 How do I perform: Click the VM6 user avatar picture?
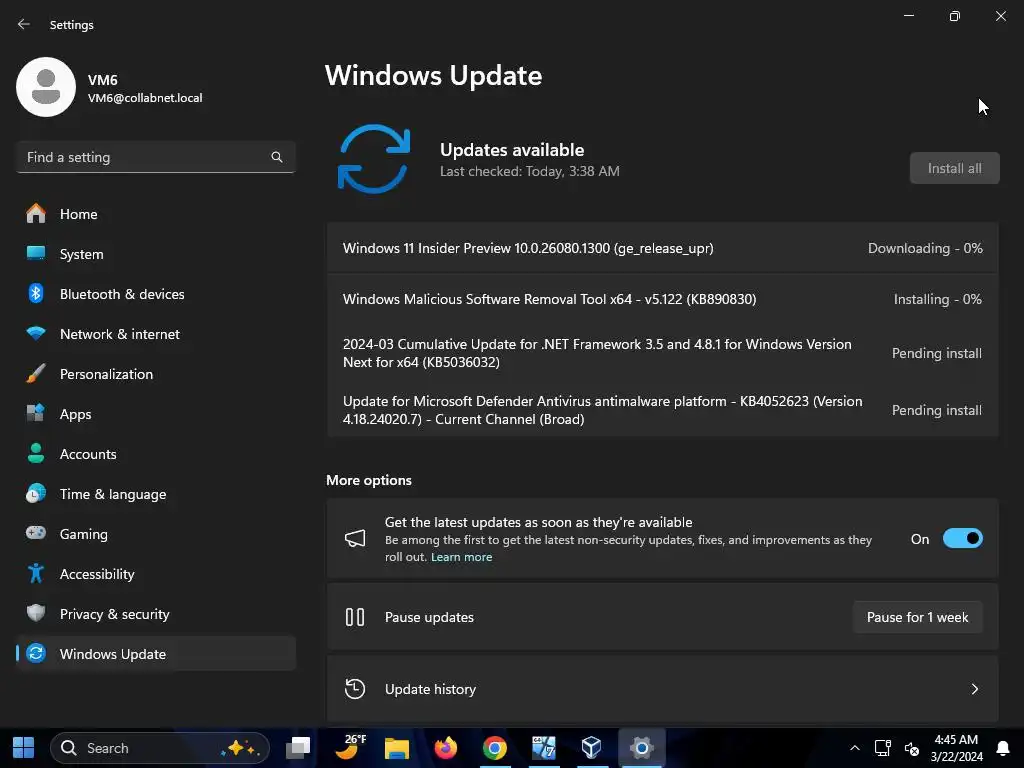[46, 87]
